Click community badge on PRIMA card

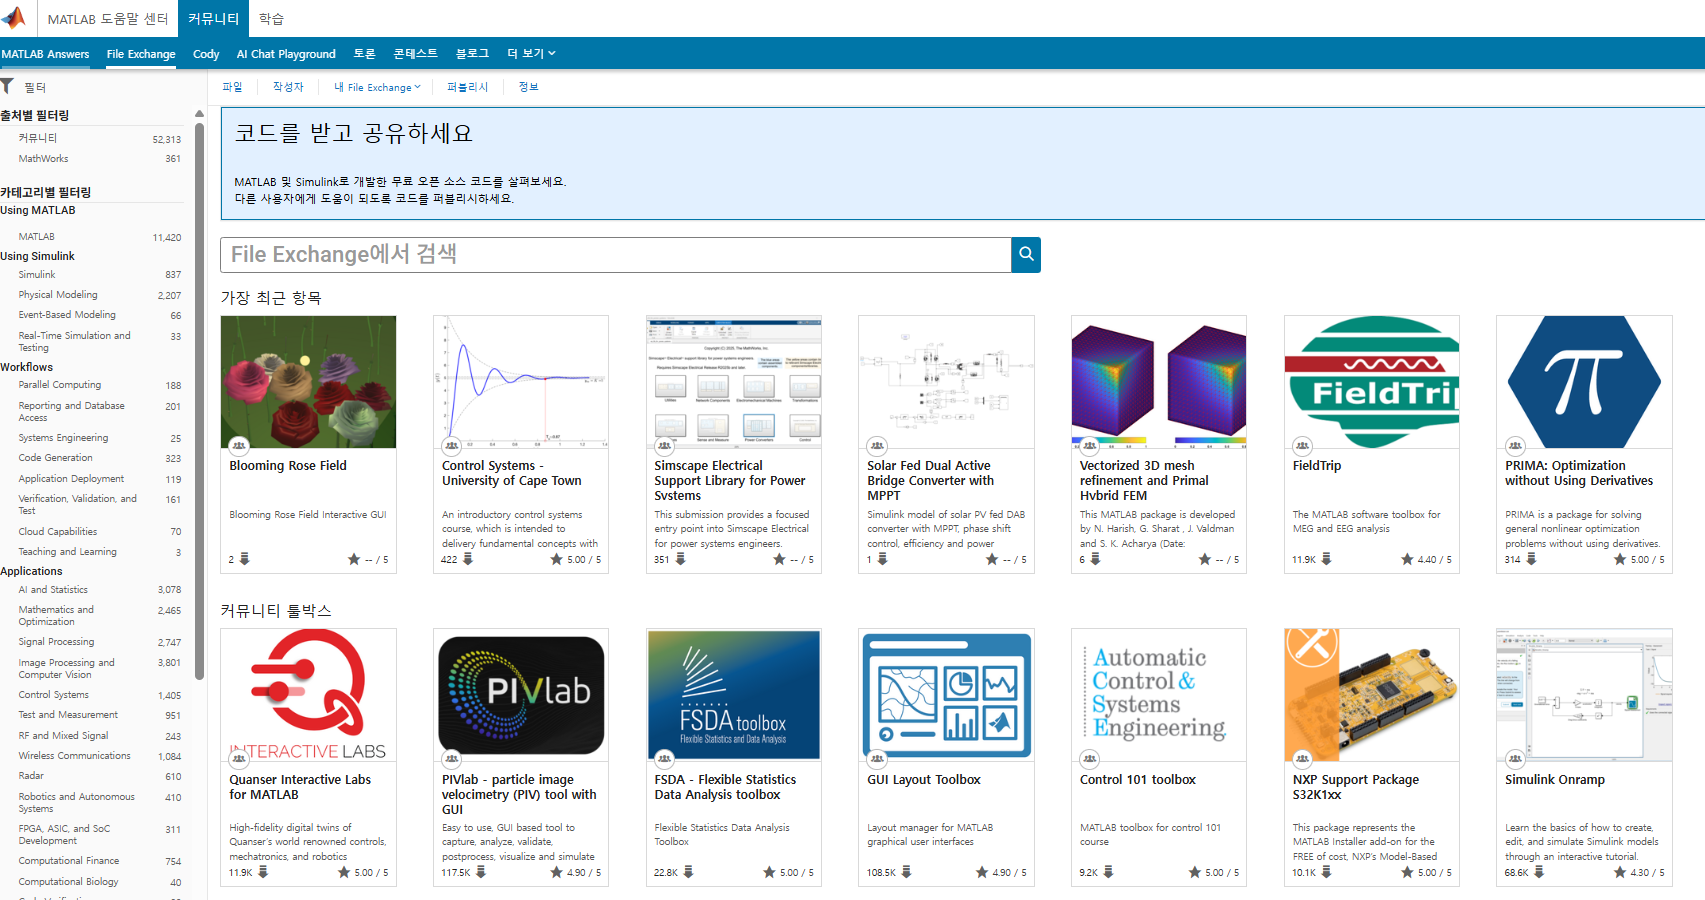[x=1515, y=446]
